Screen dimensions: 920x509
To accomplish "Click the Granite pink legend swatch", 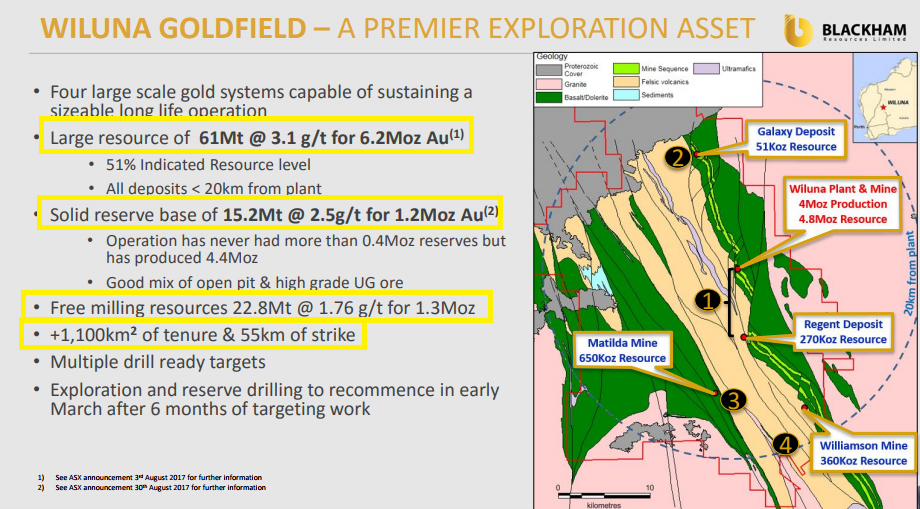I will click(548, 84).
